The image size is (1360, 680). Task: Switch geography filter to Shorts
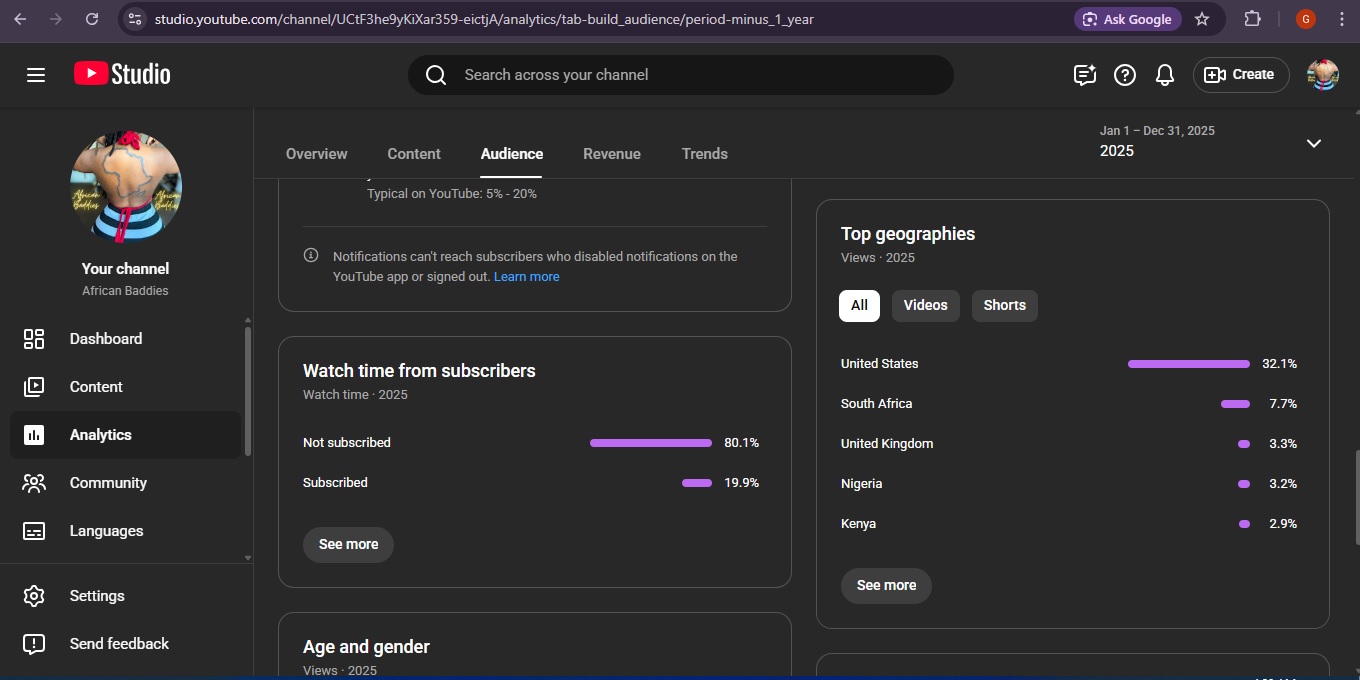tap(1004, 306)
